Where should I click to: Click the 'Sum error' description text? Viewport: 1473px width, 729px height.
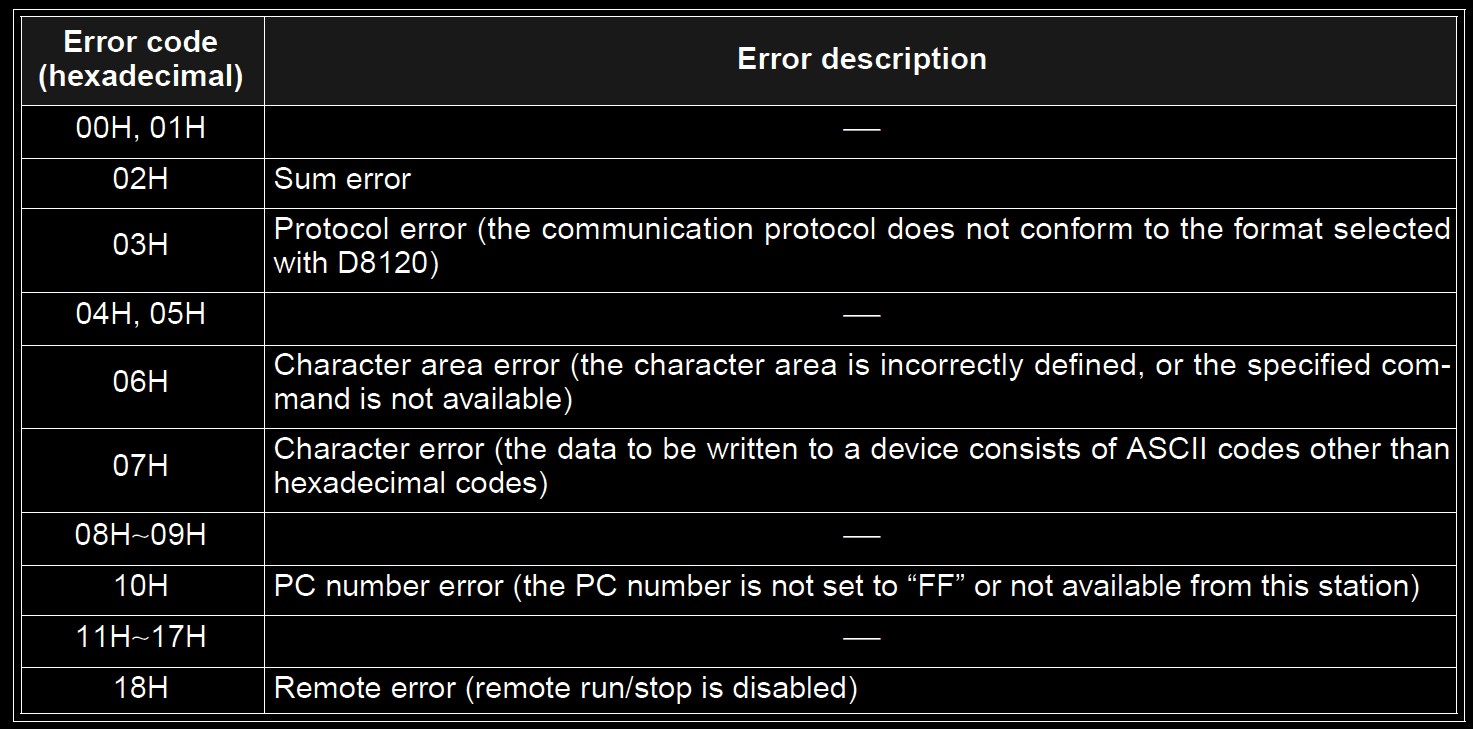(x=342, y=180)
